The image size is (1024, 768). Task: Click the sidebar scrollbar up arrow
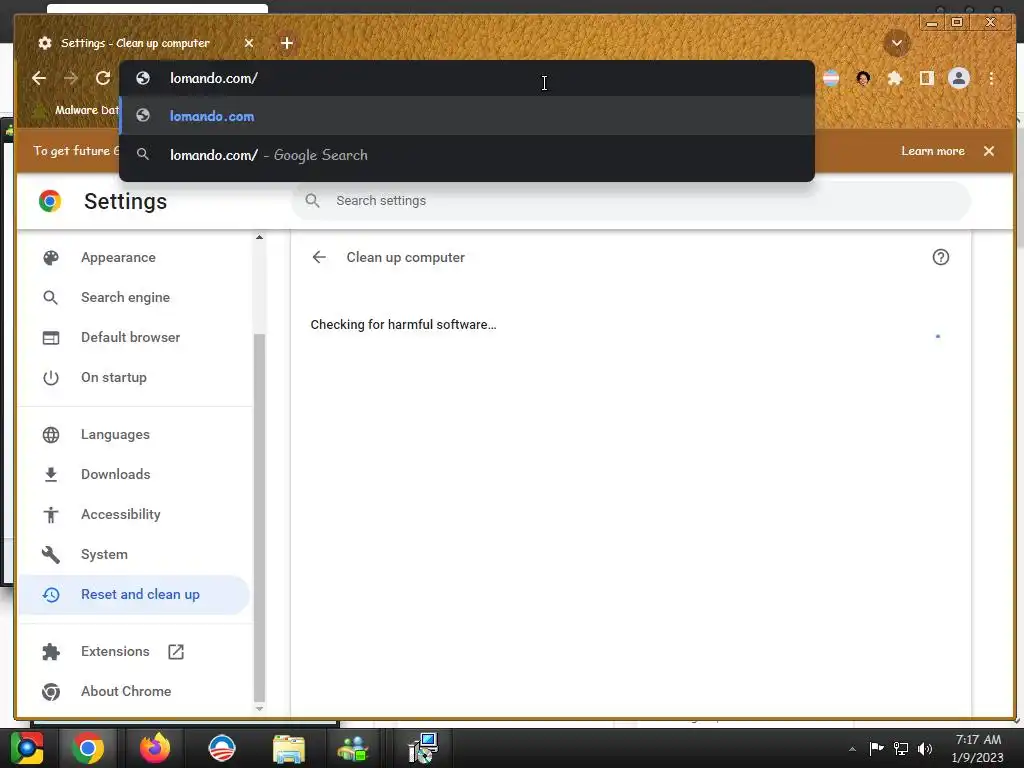click(259, 238)
